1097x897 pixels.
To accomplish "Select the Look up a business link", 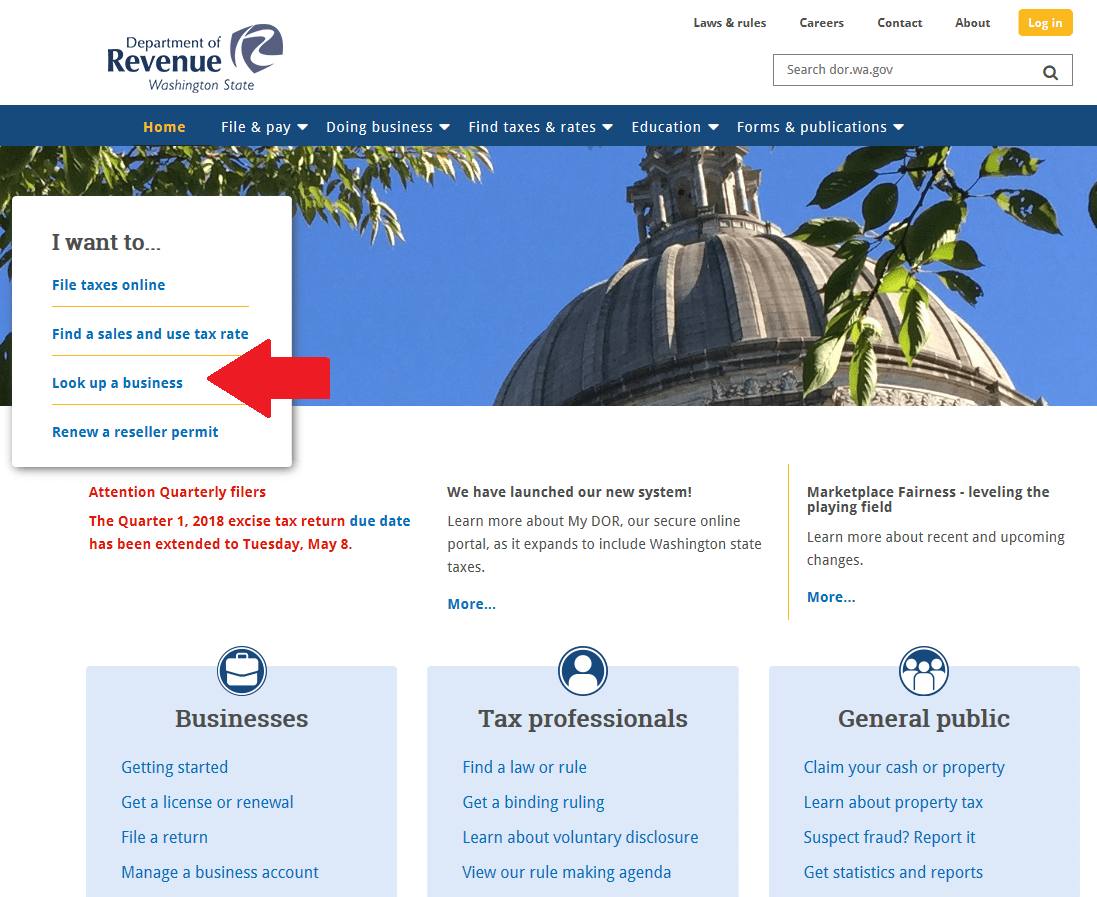I will pyautogui.click(x=117, y=383).
